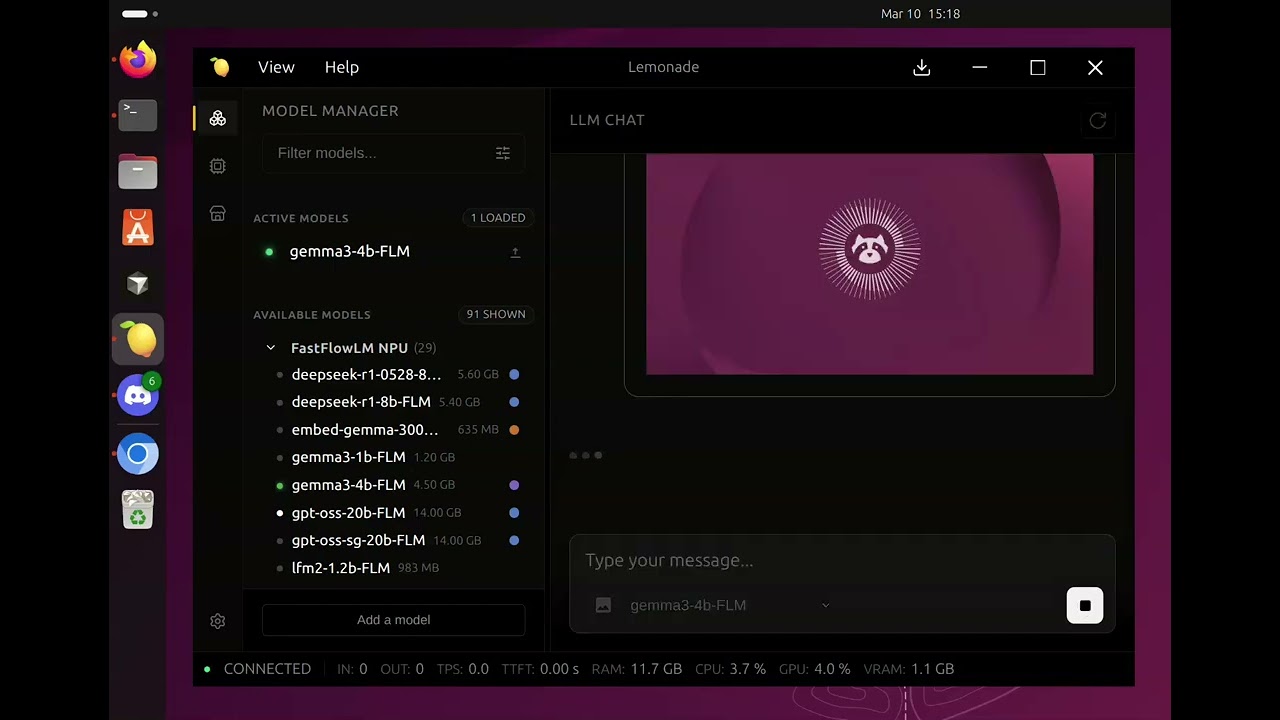Viewport: 1280px width, 720px height.
Task: Click blue label dot of gpt-oss-20b-FLM
Action: (x=514, y=513)
